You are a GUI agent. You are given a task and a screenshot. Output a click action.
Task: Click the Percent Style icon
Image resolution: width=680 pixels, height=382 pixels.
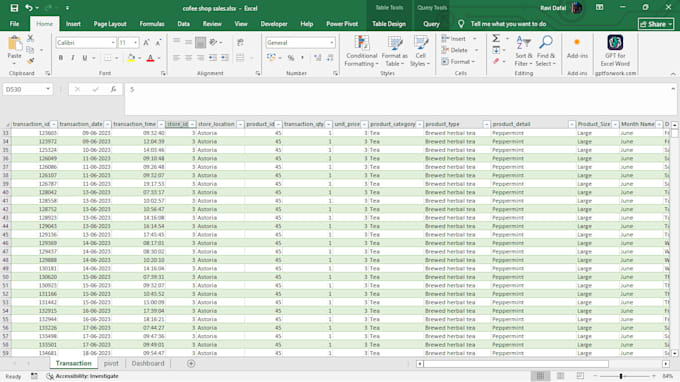point(291,58)
